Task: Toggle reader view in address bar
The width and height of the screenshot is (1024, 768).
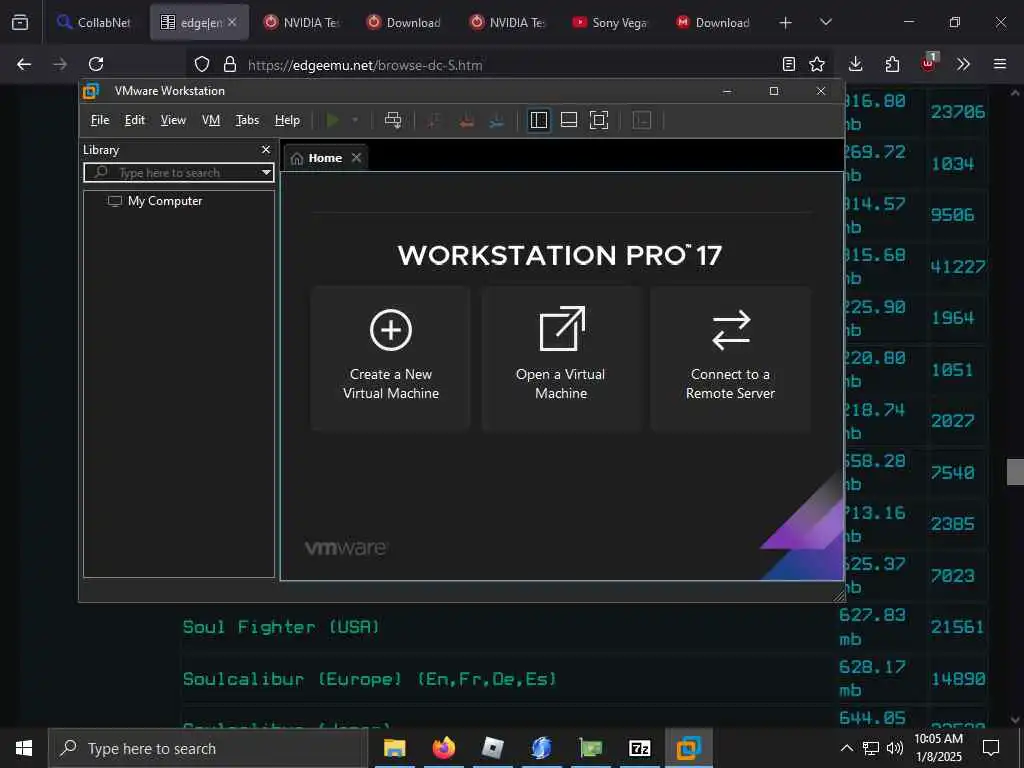Action: 789,64
